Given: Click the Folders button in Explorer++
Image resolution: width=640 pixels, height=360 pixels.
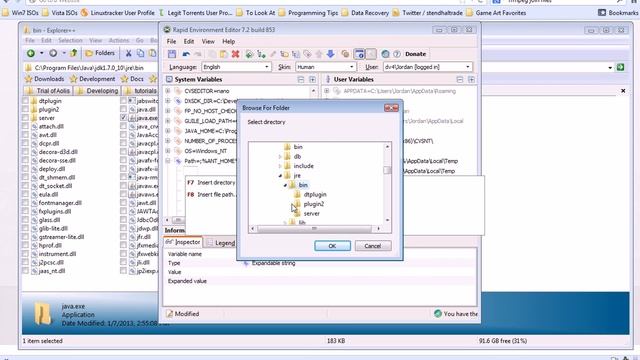Looking at the screenshot, I should pos(100,53).
